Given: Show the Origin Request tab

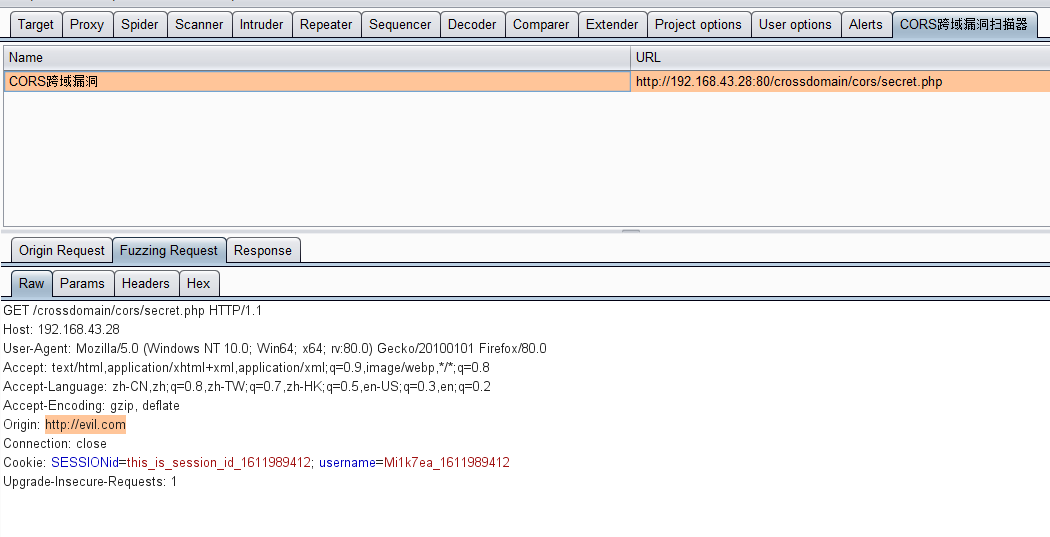Looking at the screenshot, I should click(x=62, y=250).
